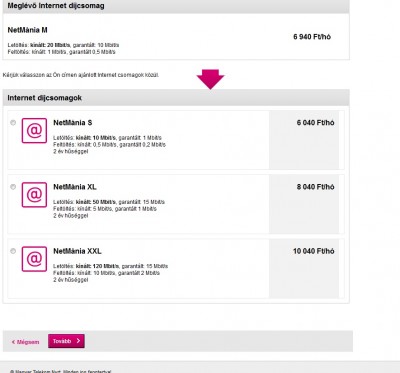The height and width of the screenshot is (373, 400).
Task: Click the Meglévő Internet díjcsomag header
Action: tap(176, 6)
